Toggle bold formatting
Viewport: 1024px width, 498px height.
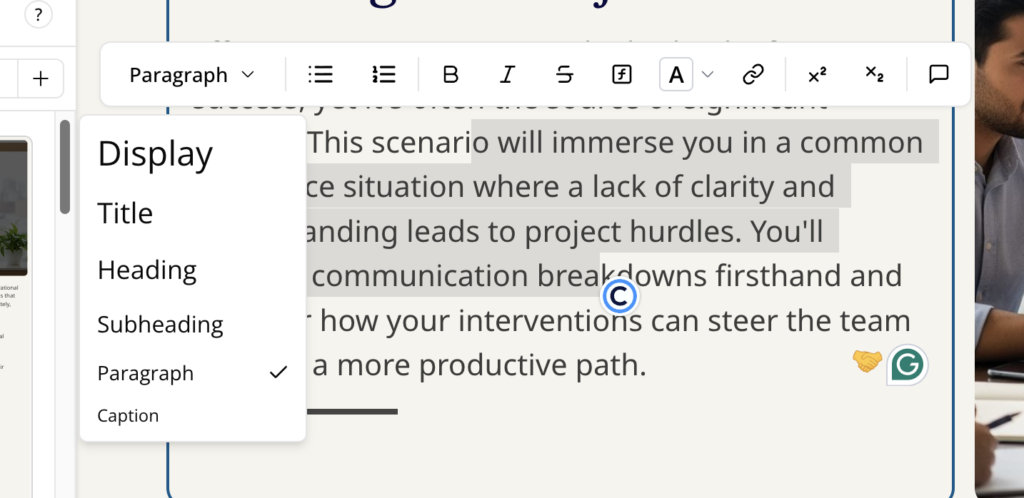pos(451,74)
